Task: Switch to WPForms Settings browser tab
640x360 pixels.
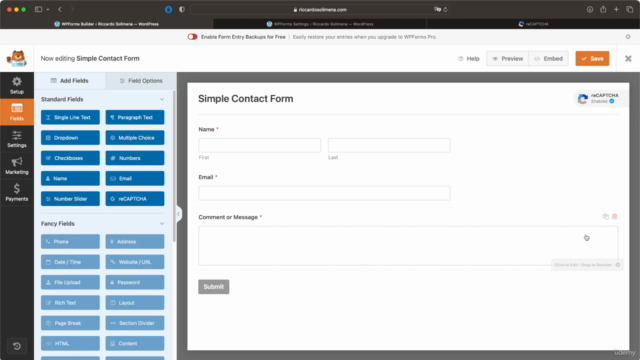Action: [x=320, y=24]
